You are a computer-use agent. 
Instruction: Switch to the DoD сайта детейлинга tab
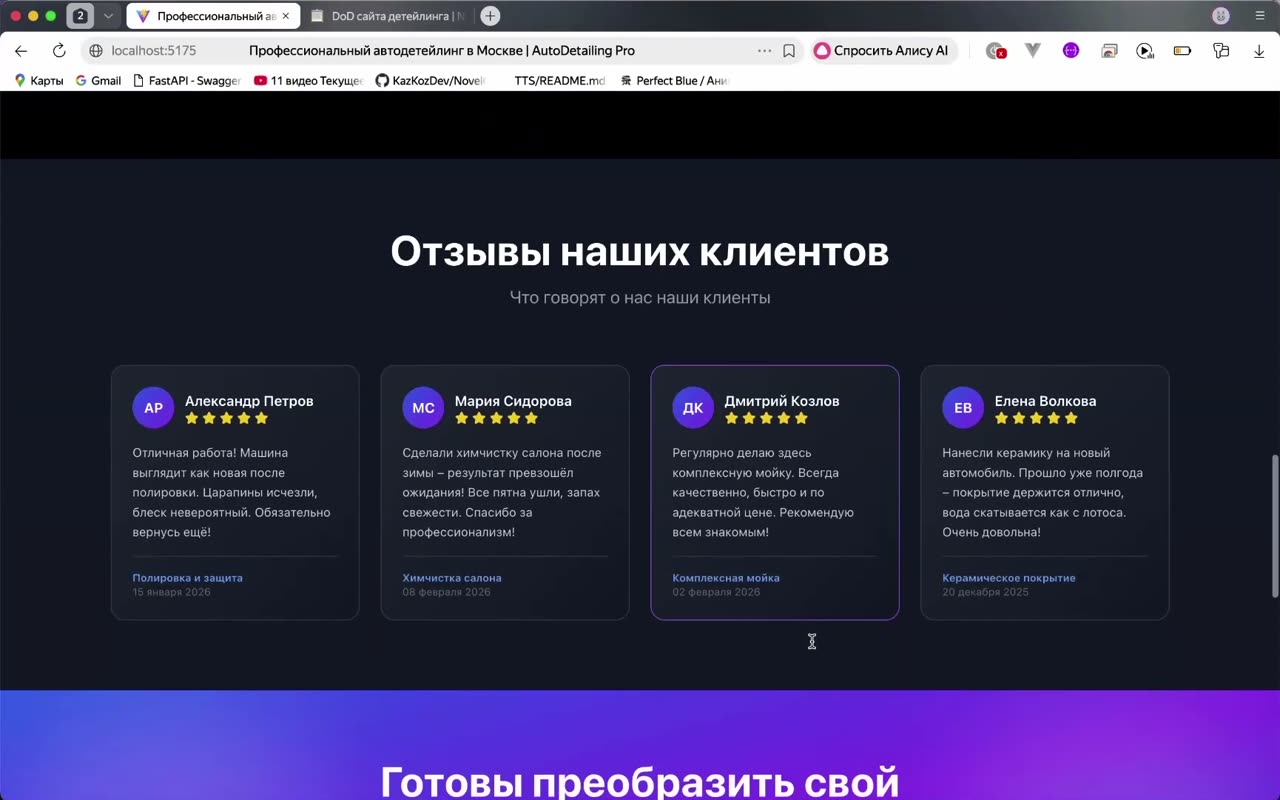(x=388, y=16)
